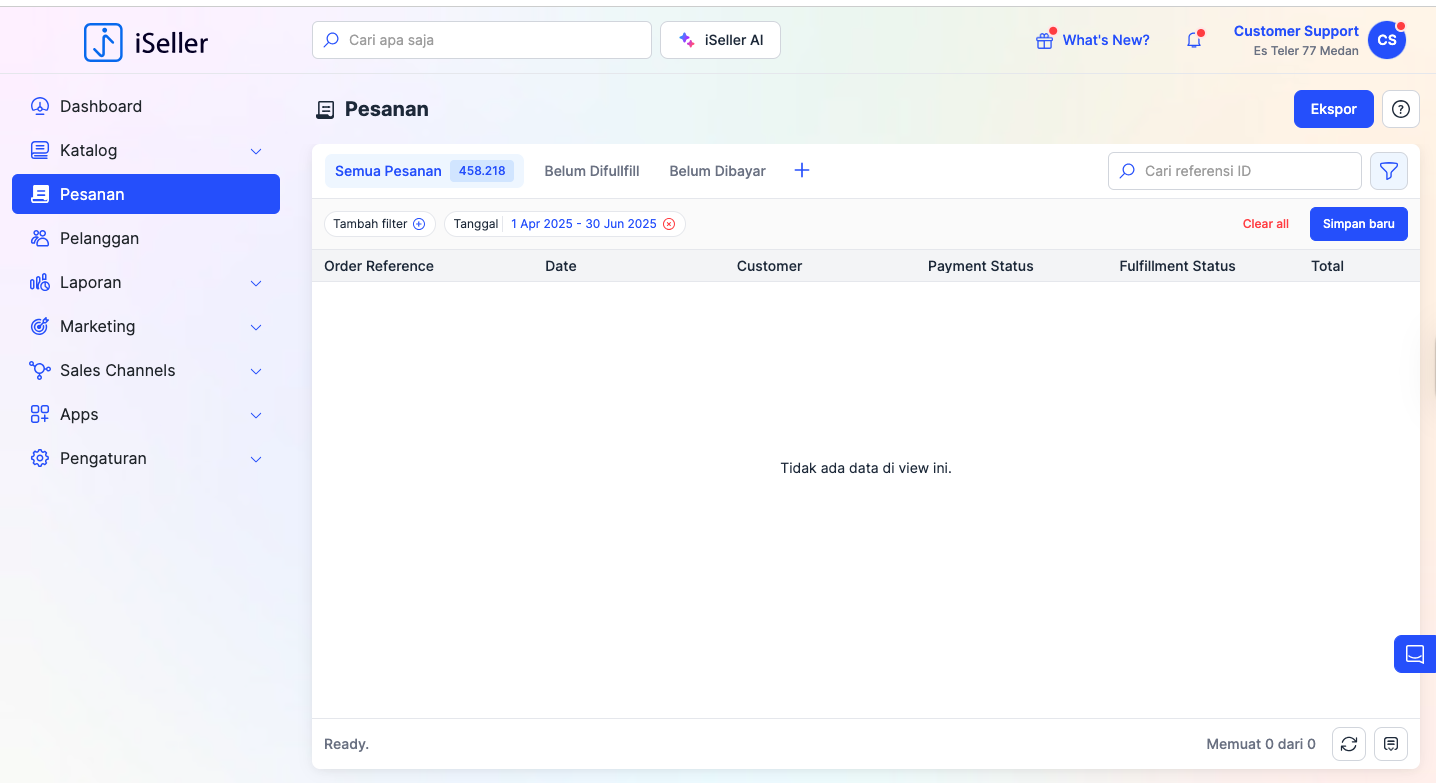
Task: Open the footer message log icon
Action: point(1391,744)
